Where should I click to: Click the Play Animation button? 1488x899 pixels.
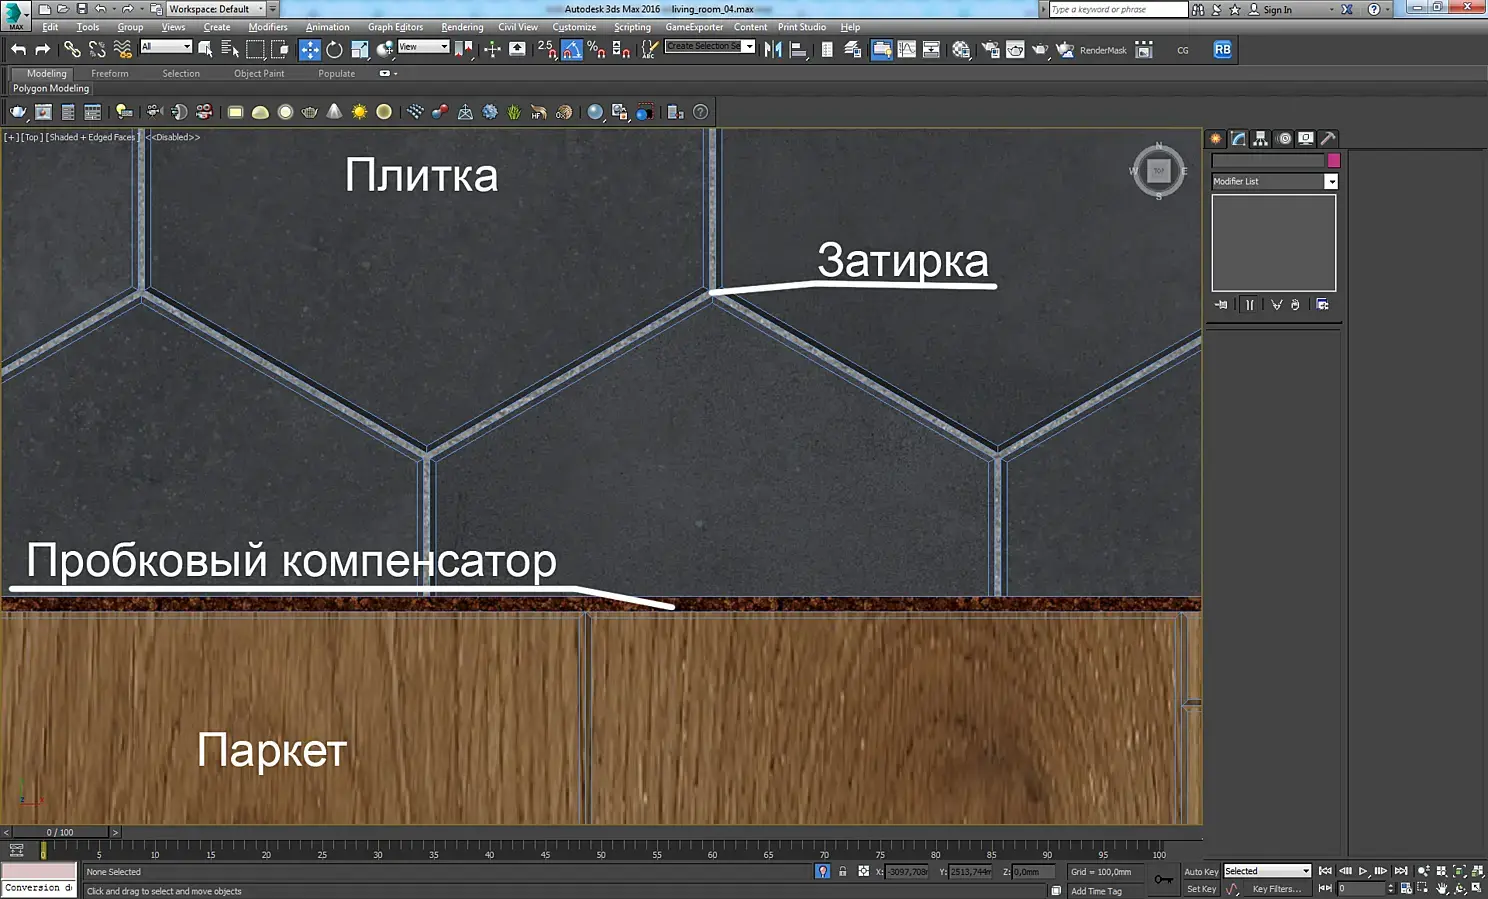[x=1363, y=871]
